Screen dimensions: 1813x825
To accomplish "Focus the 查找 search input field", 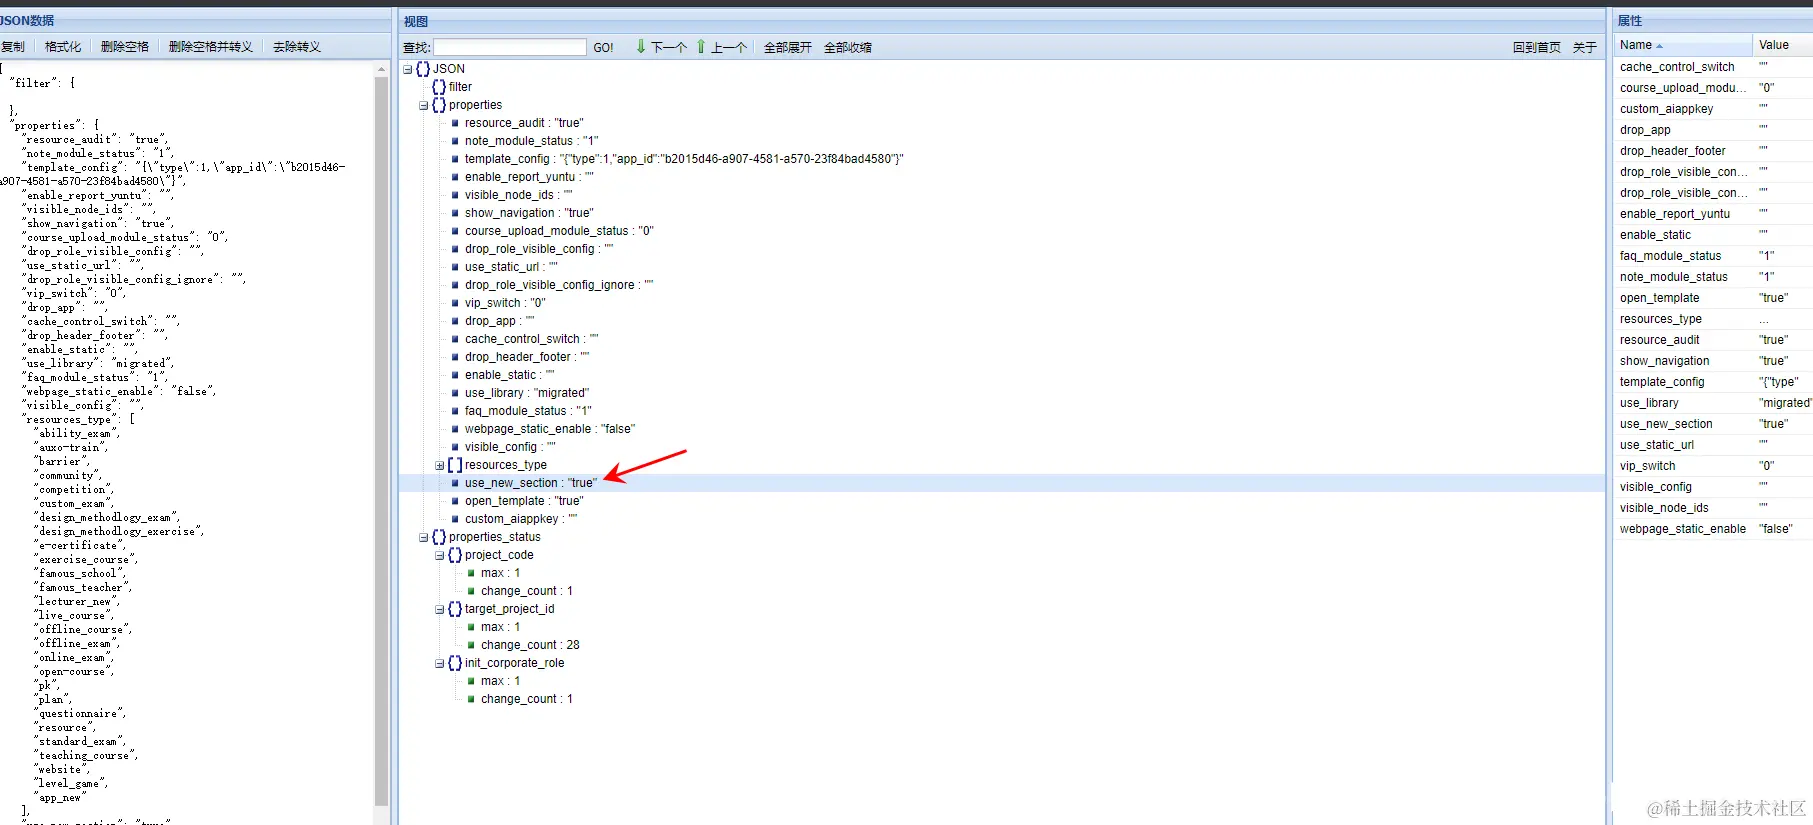I will coord(510,47).
